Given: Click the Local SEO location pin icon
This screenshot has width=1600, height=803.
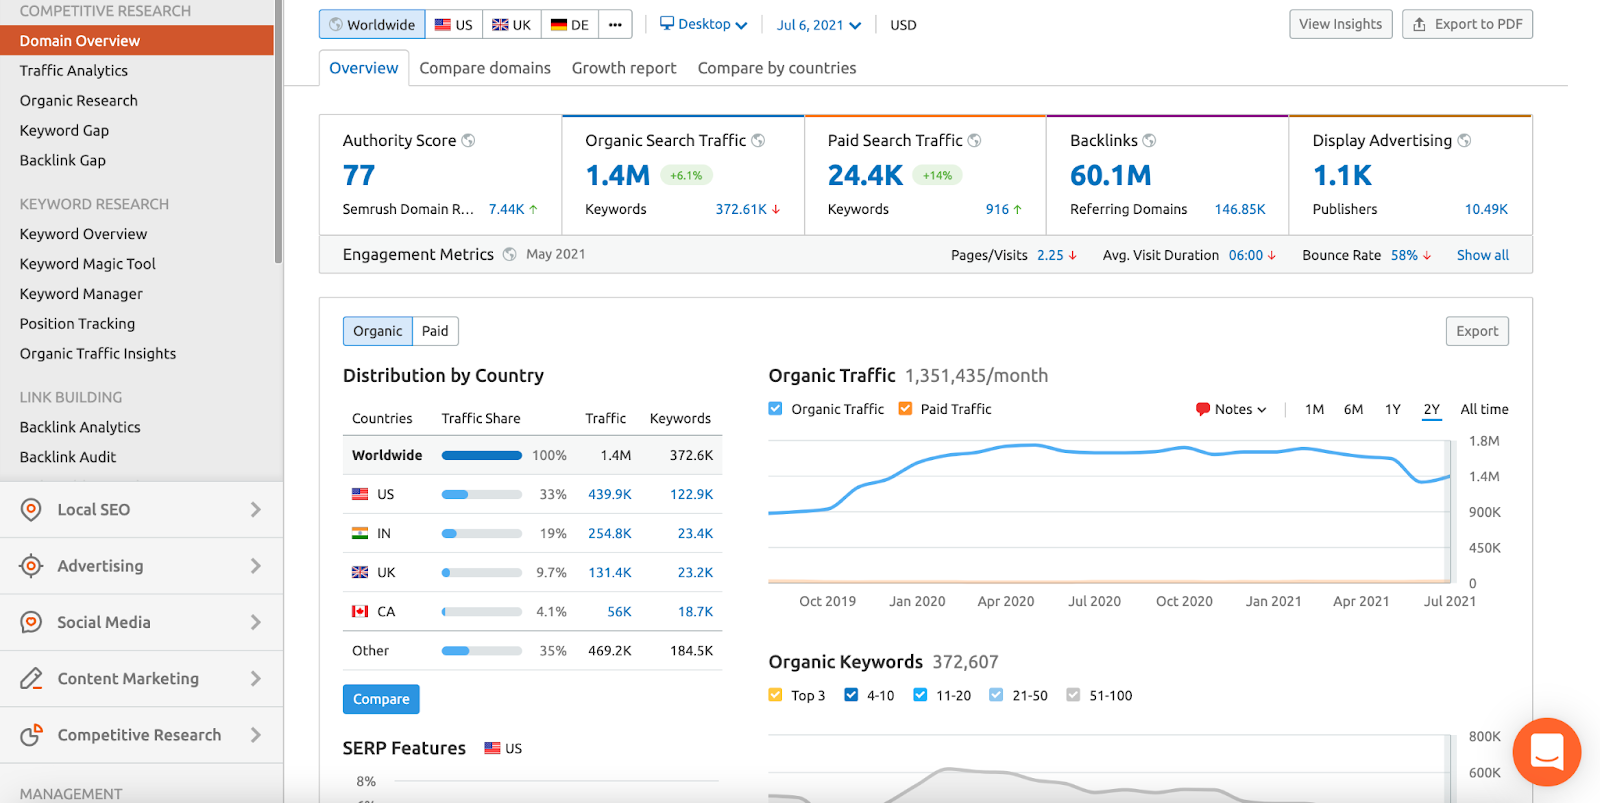Looking at the screenshot, I should [x=31, y=509].
